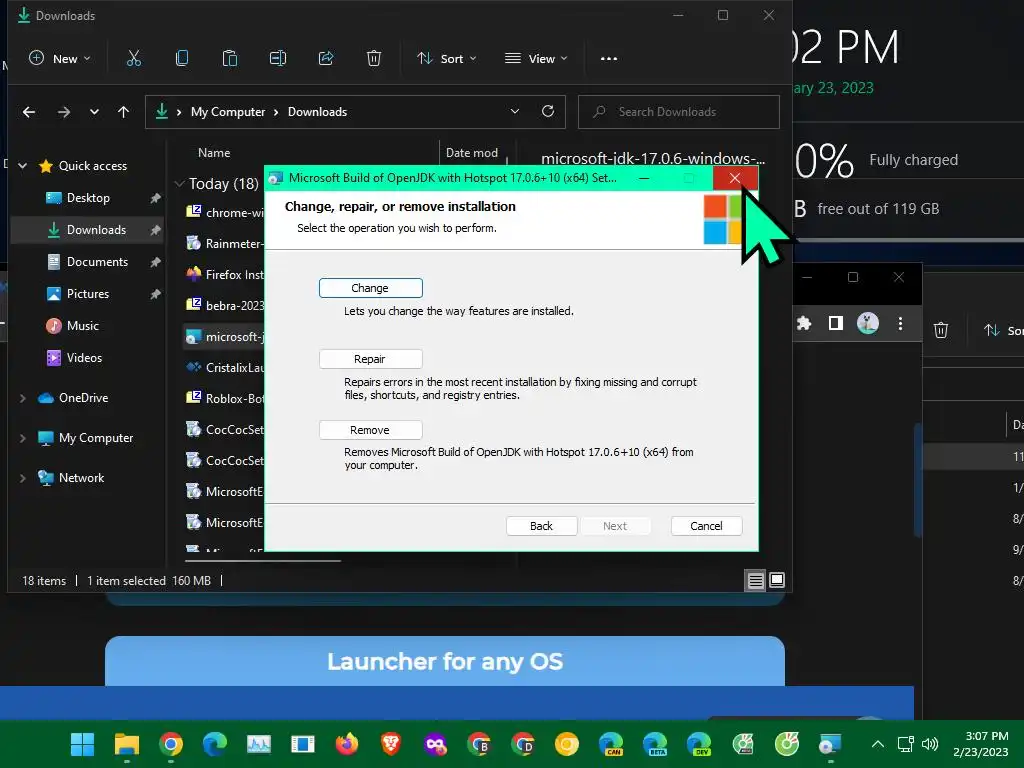Click the browser profile avatar
Viewport: 1024px width, 768px height.
867,323
